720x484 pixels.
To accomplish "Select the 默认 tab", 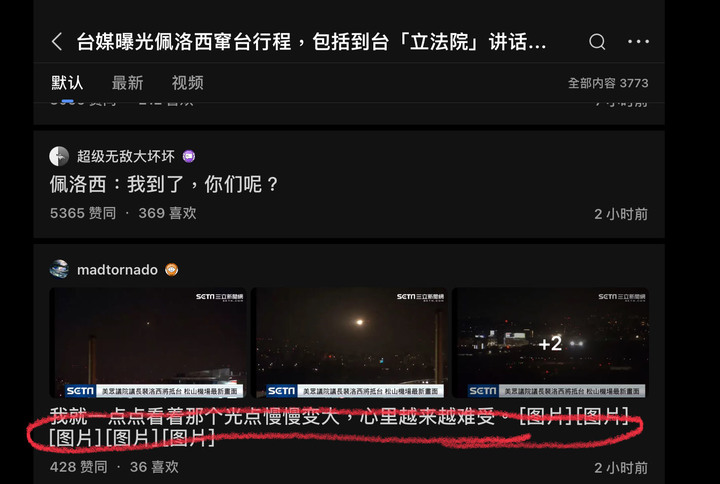I will 67,83.
